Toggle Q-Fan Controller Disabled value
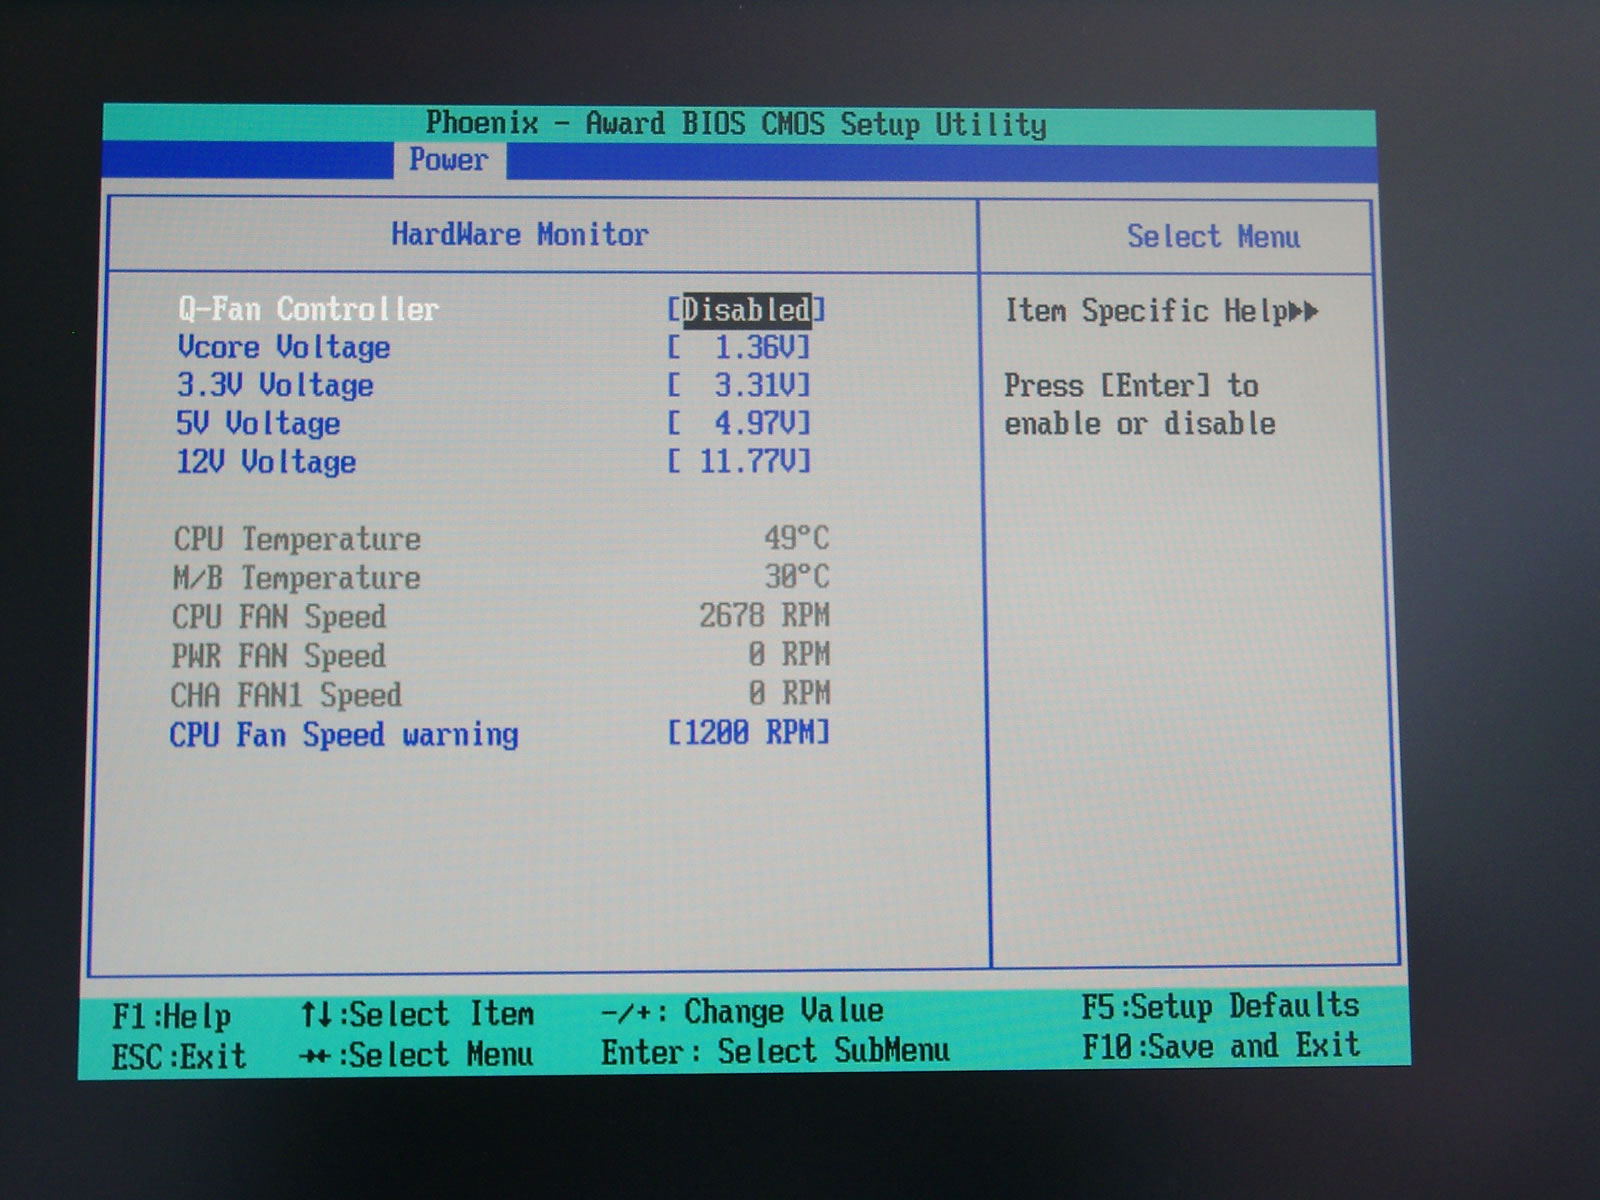This screenshot has width=1600, height=1200. [747, 310]
